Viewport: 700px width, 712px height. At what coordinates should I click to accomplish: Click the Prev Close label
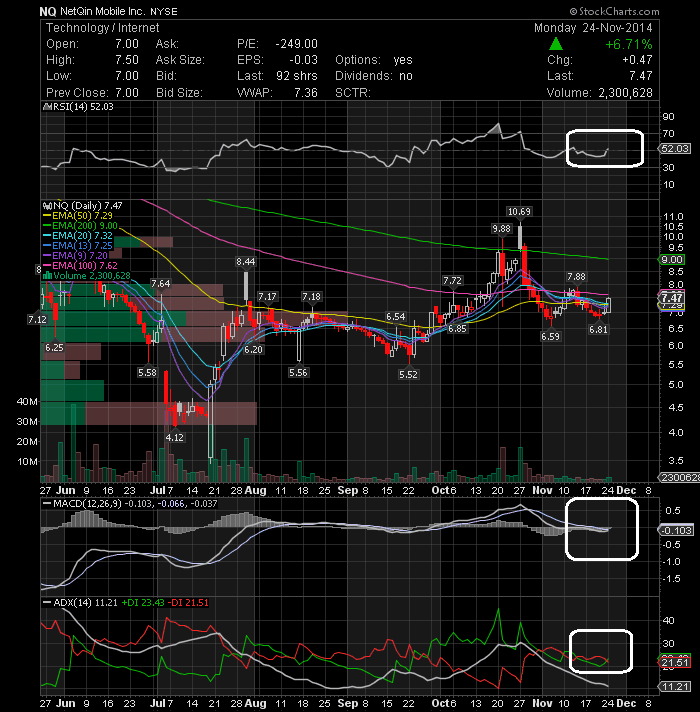click(x=77, y=93)
